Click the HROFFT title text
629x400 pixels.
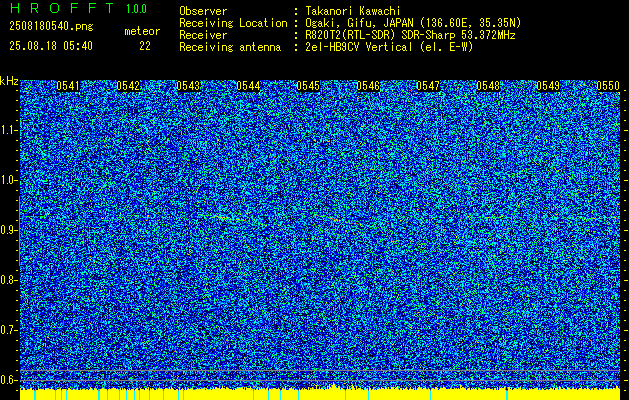tap(62, 8)
